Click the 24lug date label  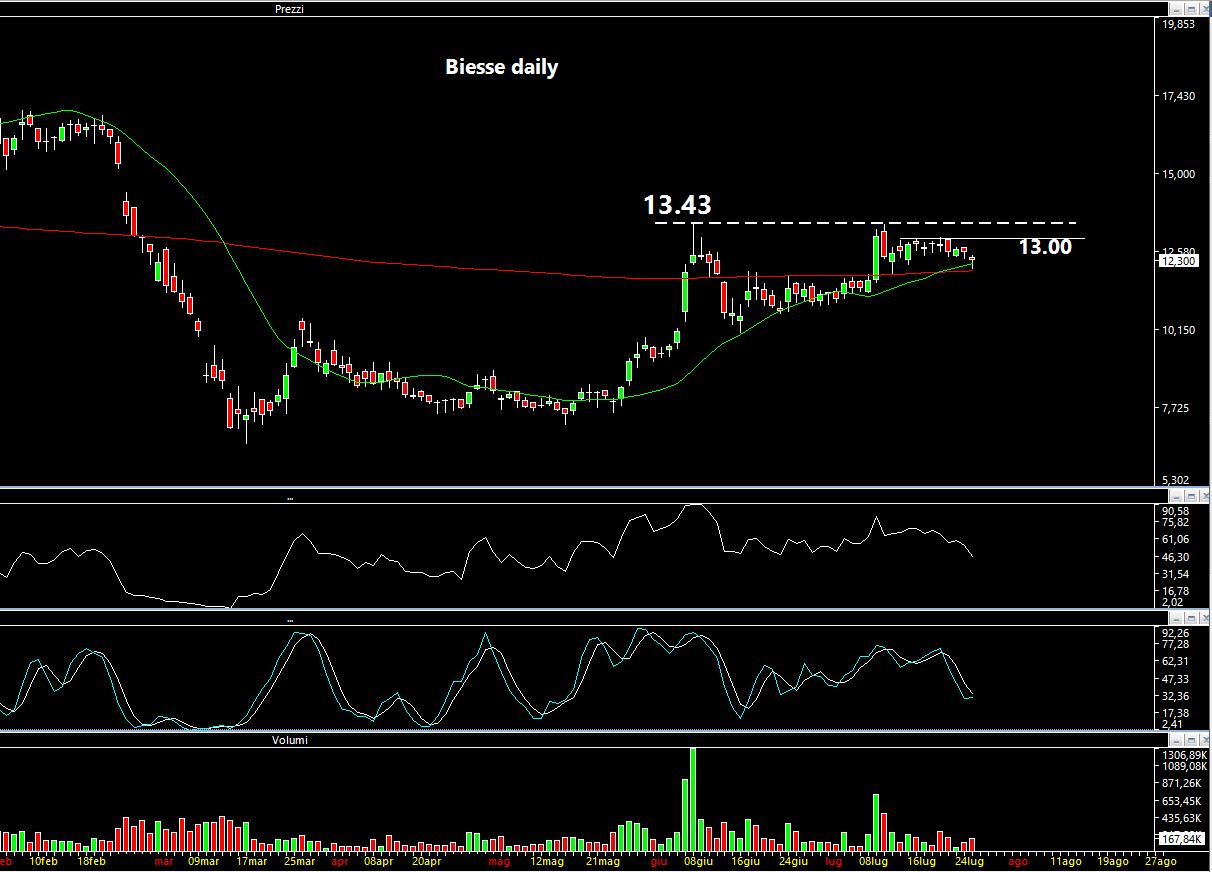[x=969, y=860]
